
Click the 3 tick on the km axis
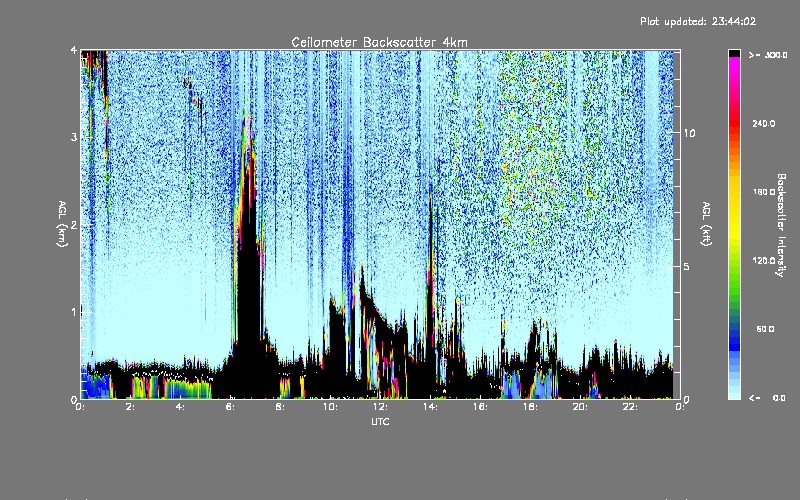coord(74,137)
